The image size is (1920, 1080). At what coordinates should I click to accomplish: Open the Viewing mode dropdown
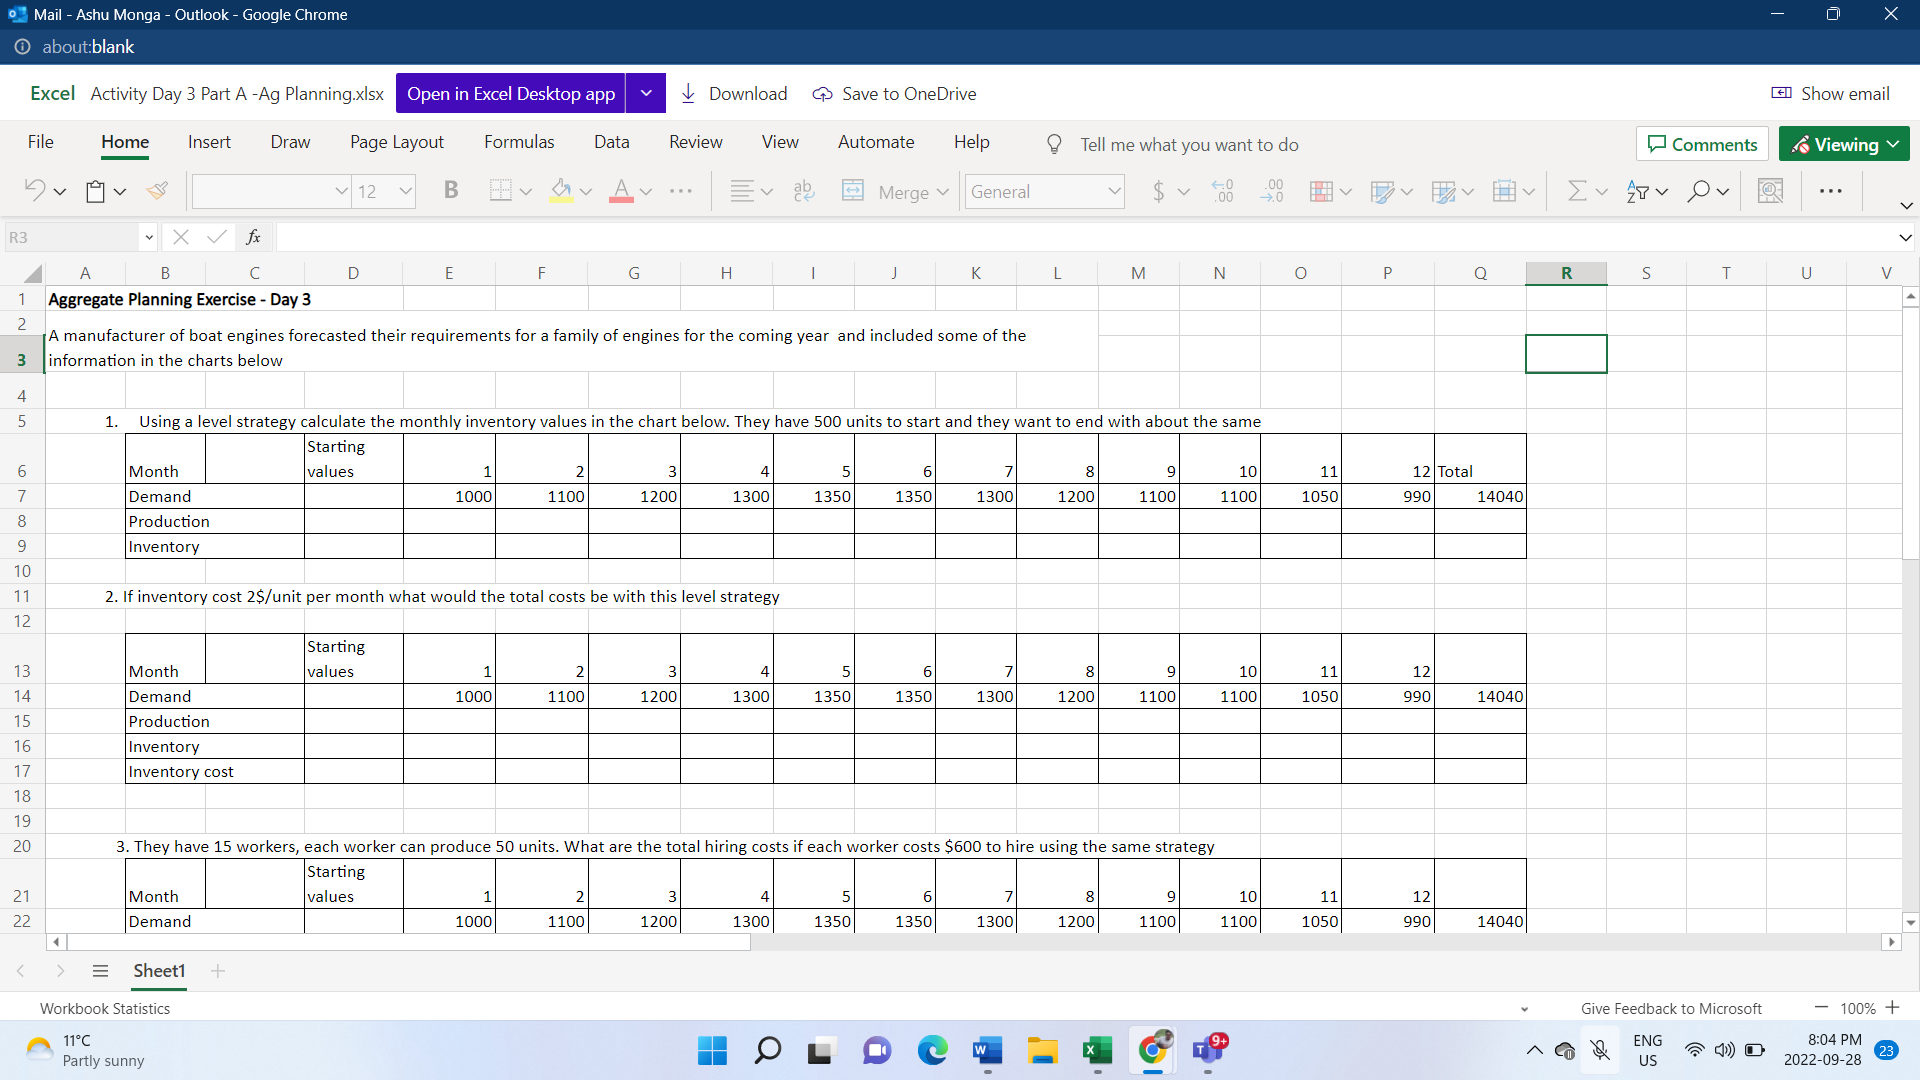click(1843, 143)
